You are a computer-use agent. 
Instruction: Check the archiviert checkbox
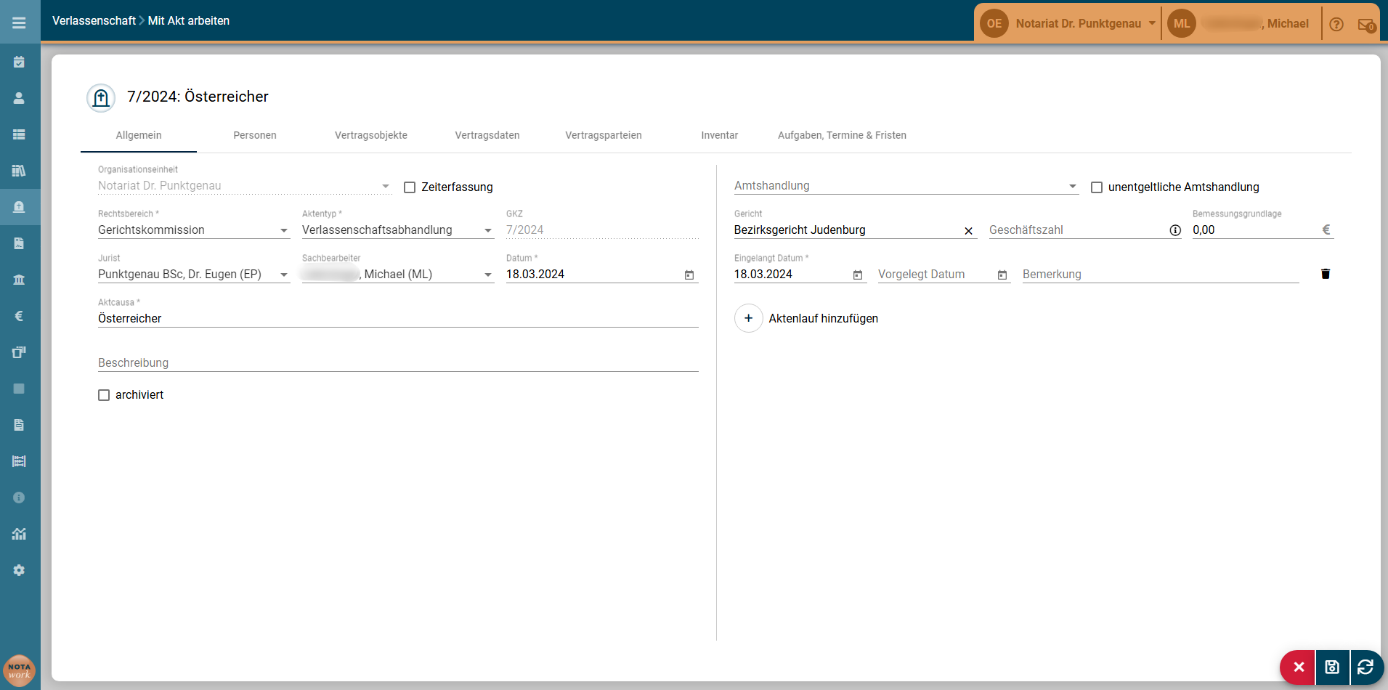(x=104, y=395)
